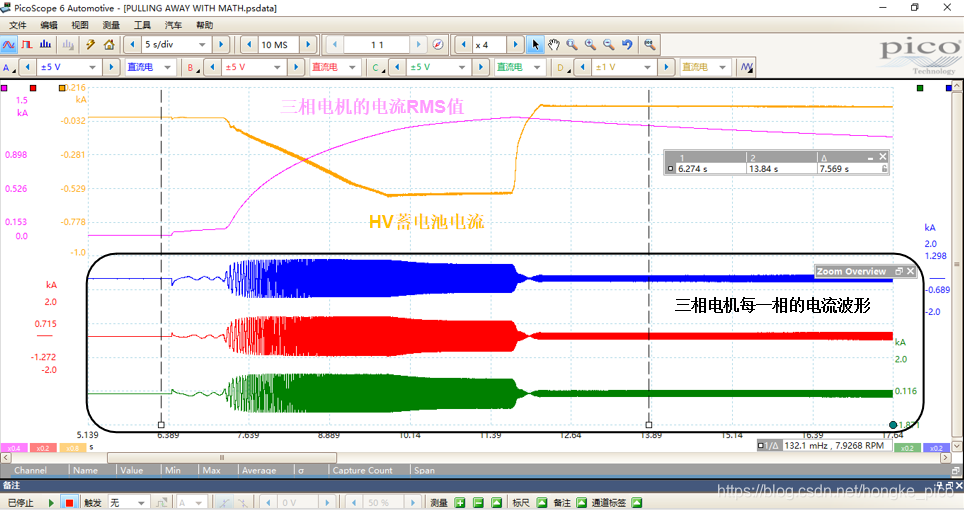Open the 帮助 menu
The width and height of the screenshot is (964, 510).
pos(205,25)
